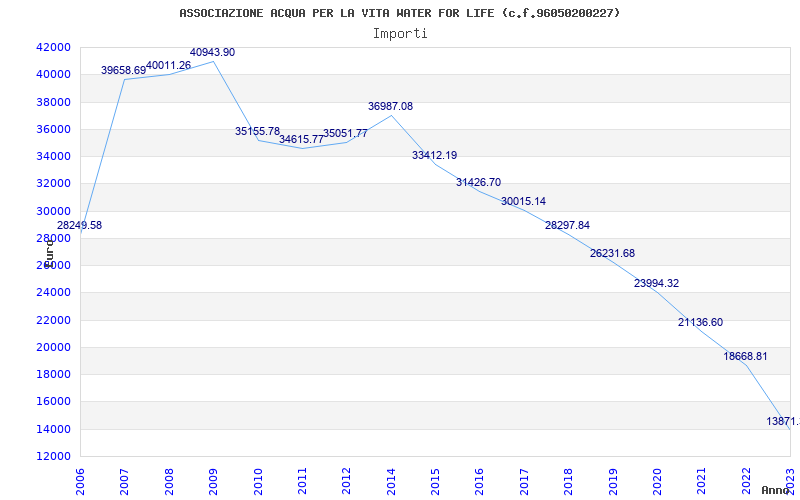Click x-axis year 2021

click(702, 482)
